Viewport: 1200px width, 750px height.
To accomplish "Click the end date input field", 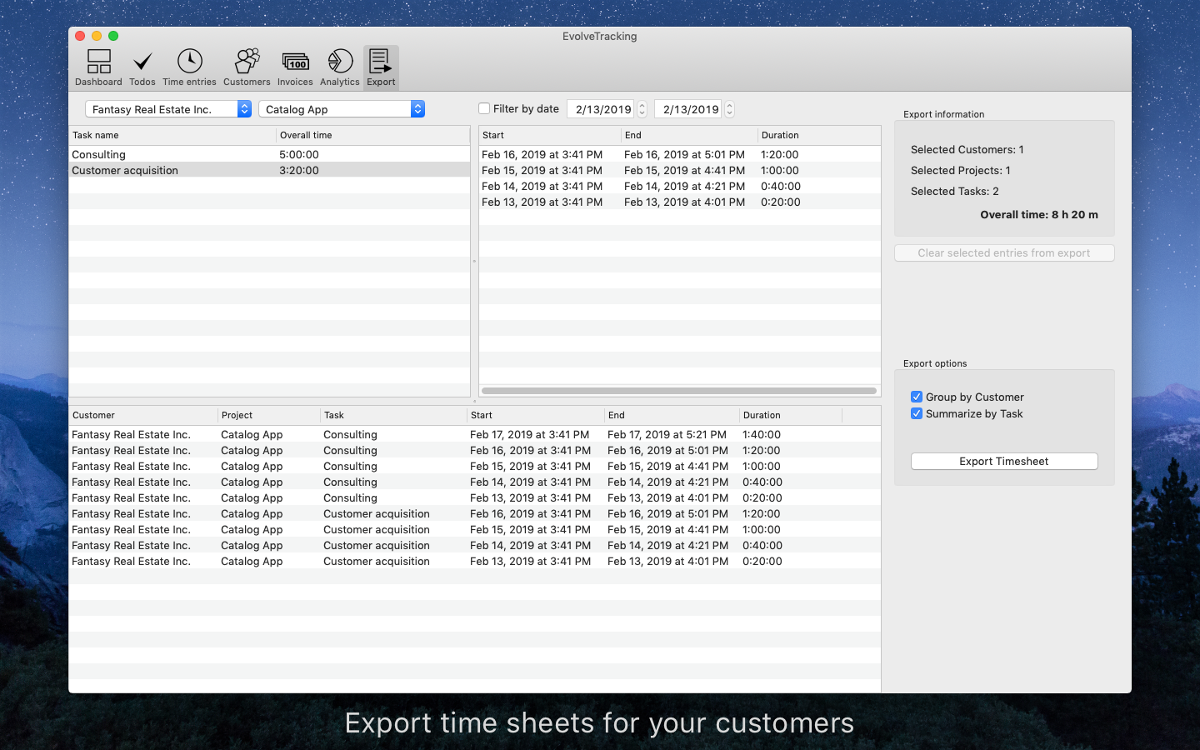I will tap(688, 109).
